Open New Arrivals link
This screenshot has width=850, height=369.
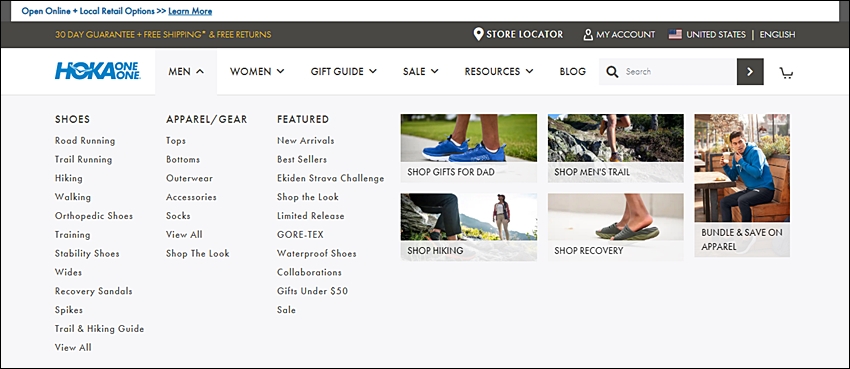306,140
